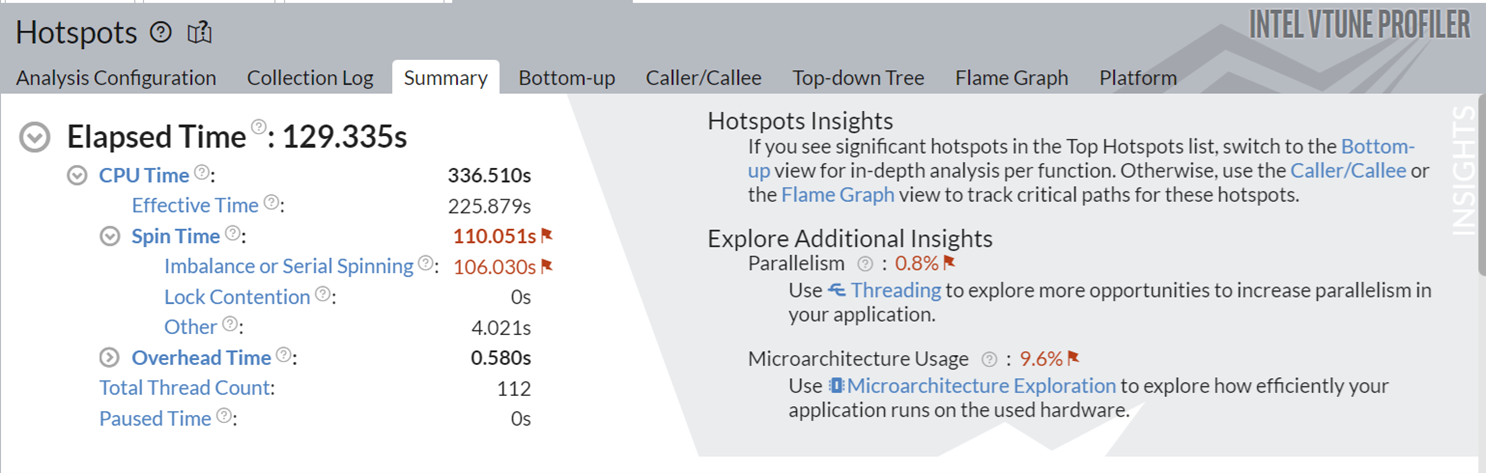Click help icon next to Elapsed Time
Screen dimensions: 1486x473
(x=259, y=127)
